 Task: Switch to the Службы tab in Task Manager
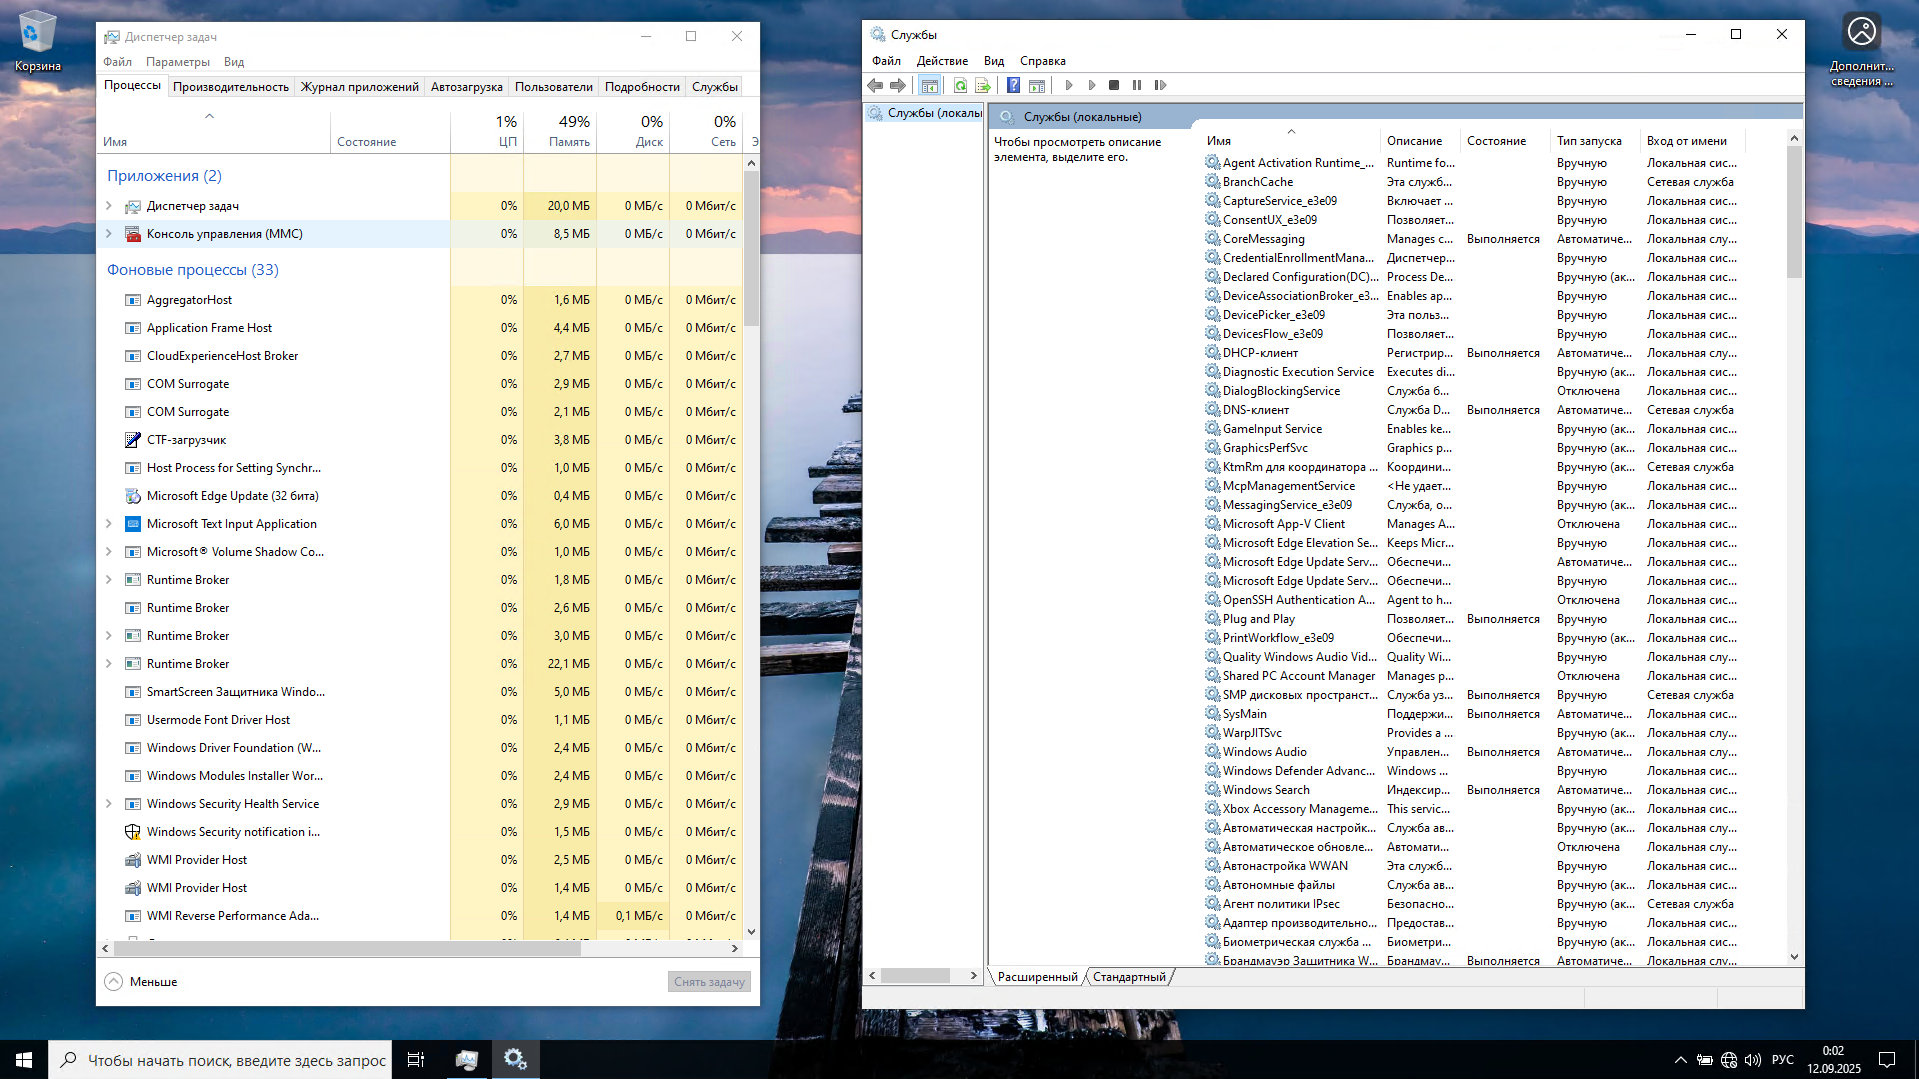tap(715, 87)
